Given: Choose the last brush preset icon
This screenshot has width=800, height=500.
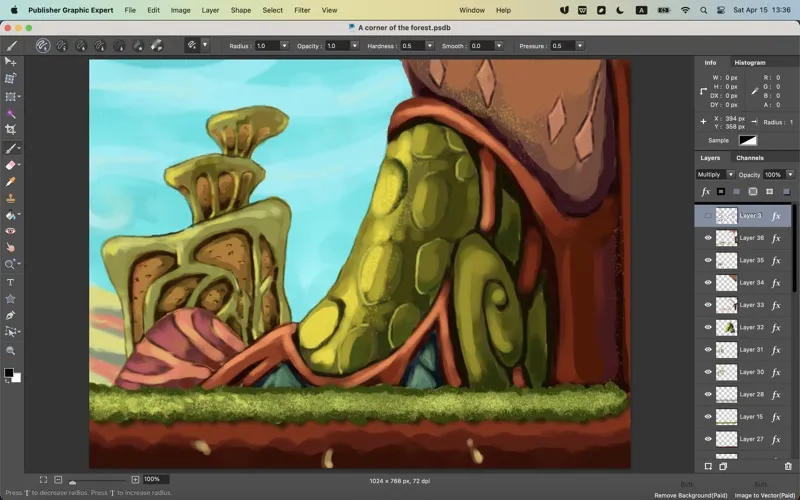Looking at the screenshot, I should pos(157,46).
